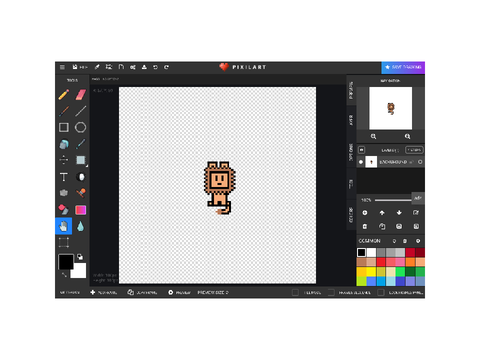The width and height of the screenshot is (480, 360).
Task: Select the highlighted Pan hand tool
Action: click(64, 226)
